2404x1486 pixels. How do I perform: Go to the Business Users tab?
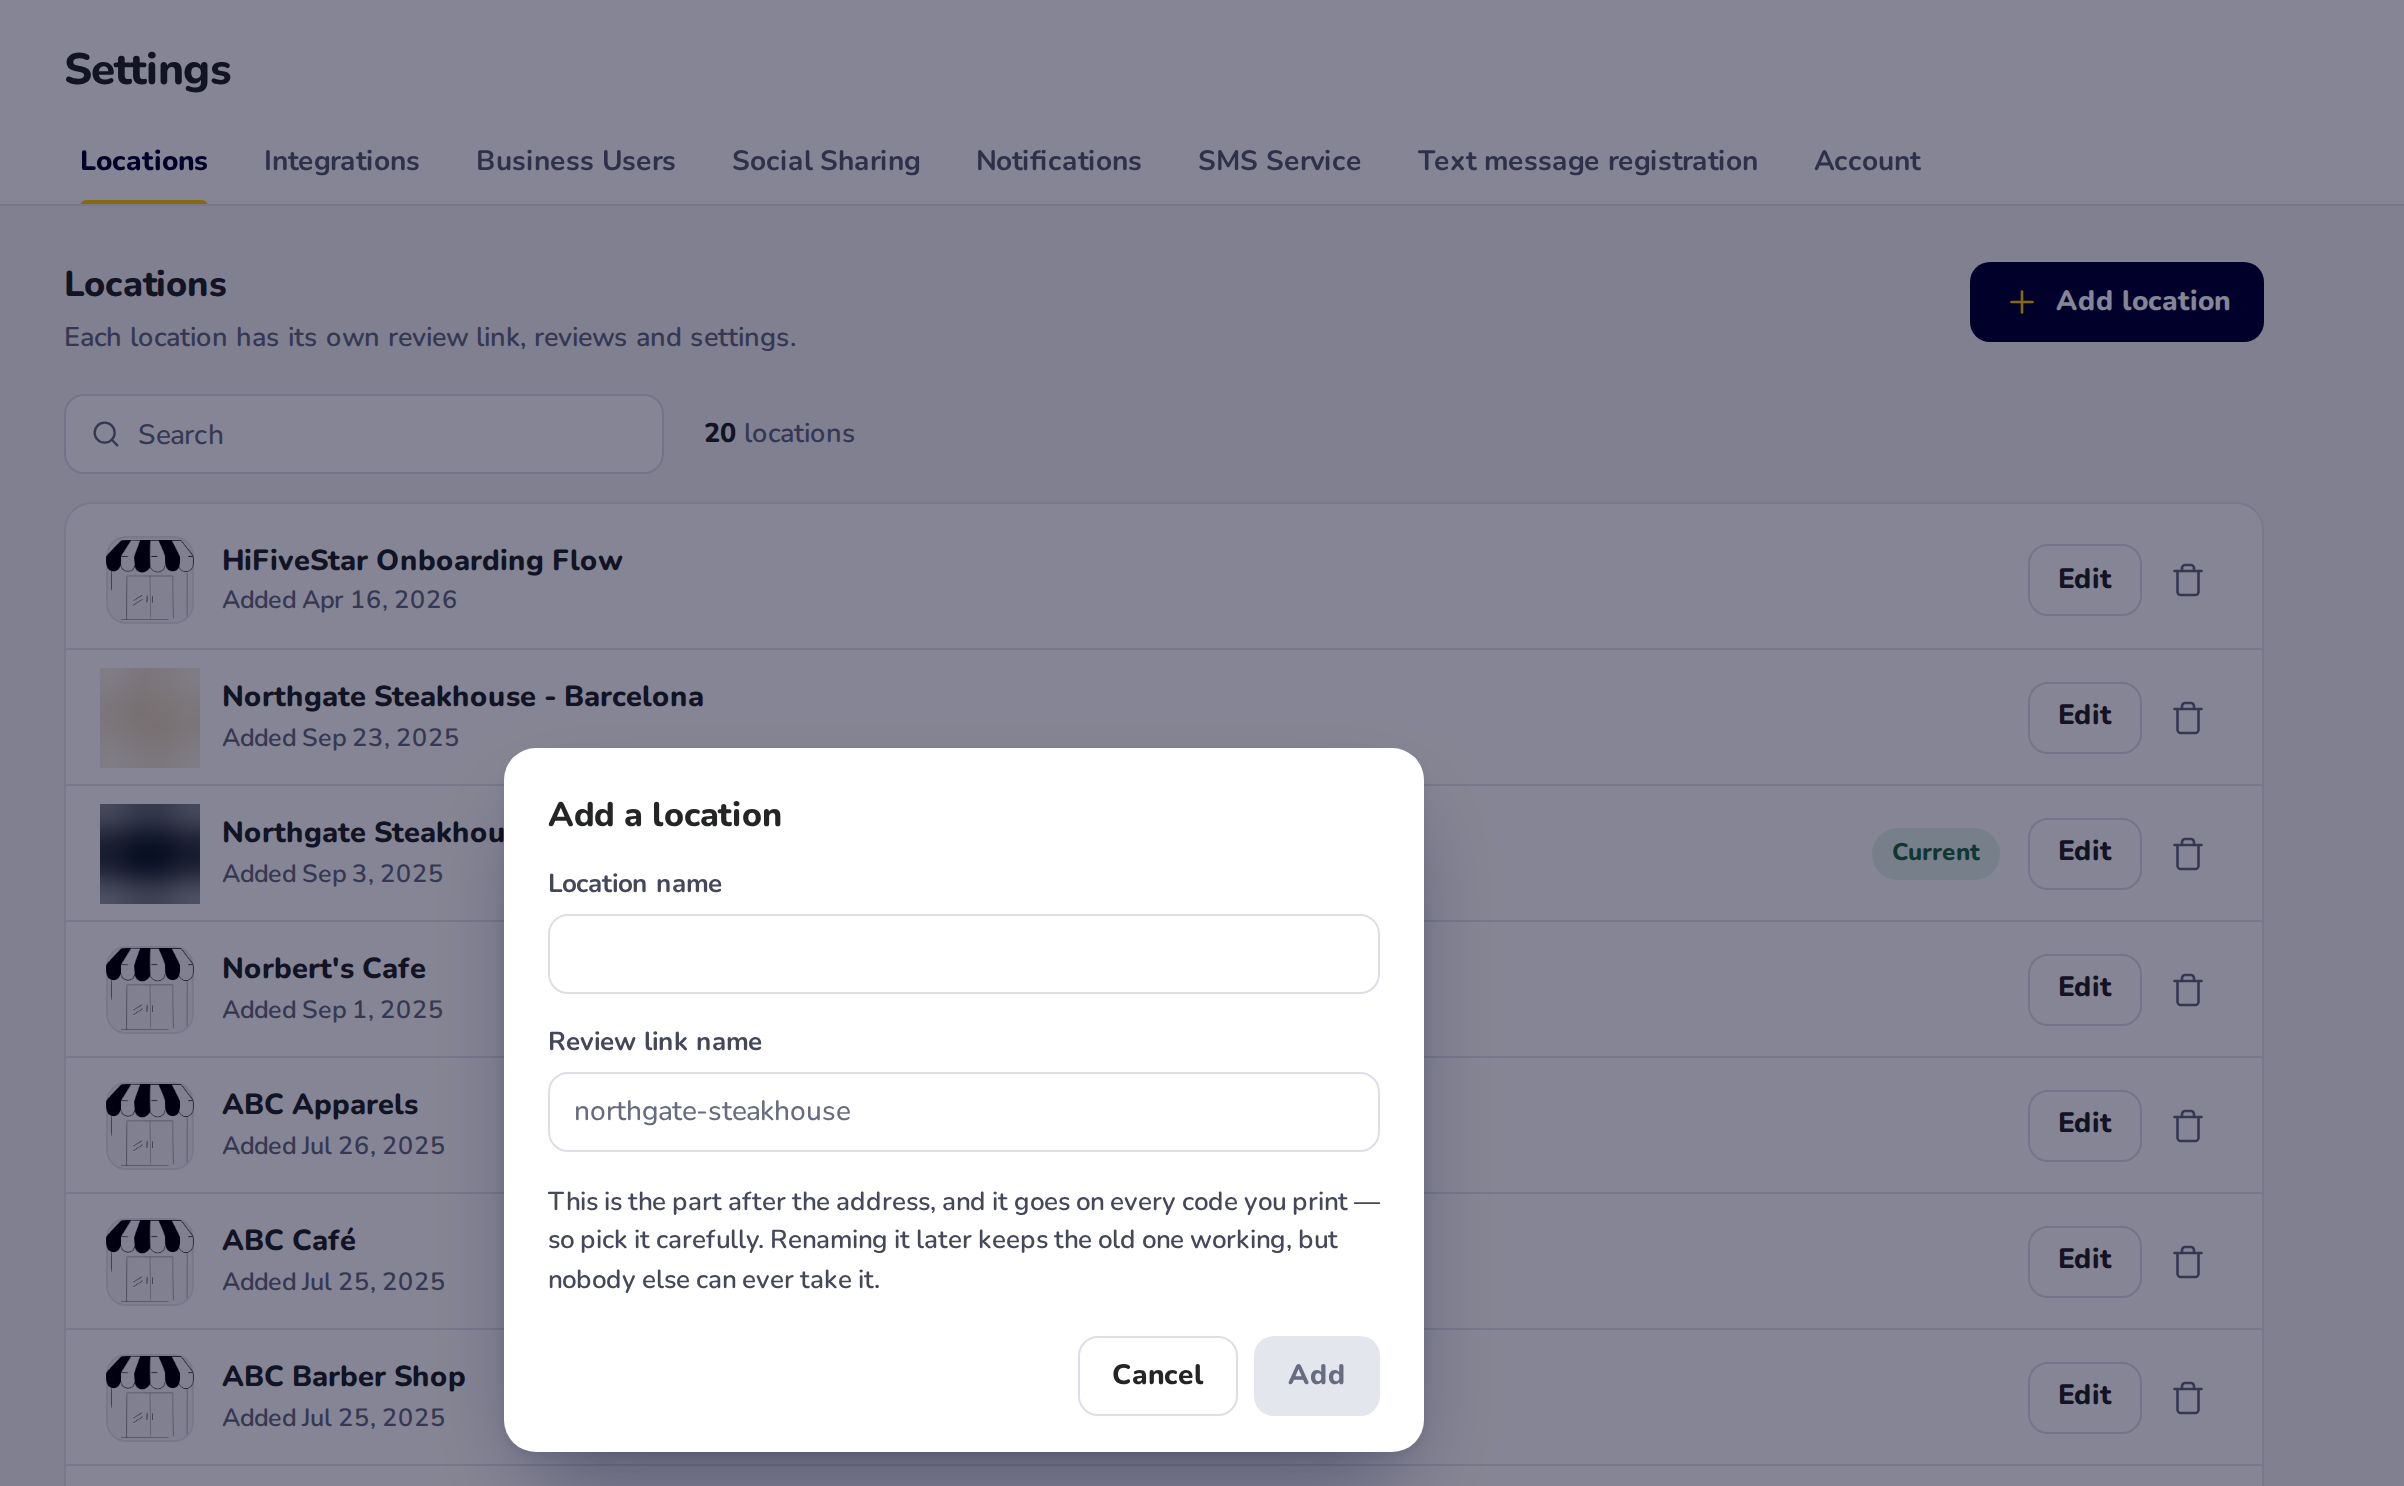[576, 161]
